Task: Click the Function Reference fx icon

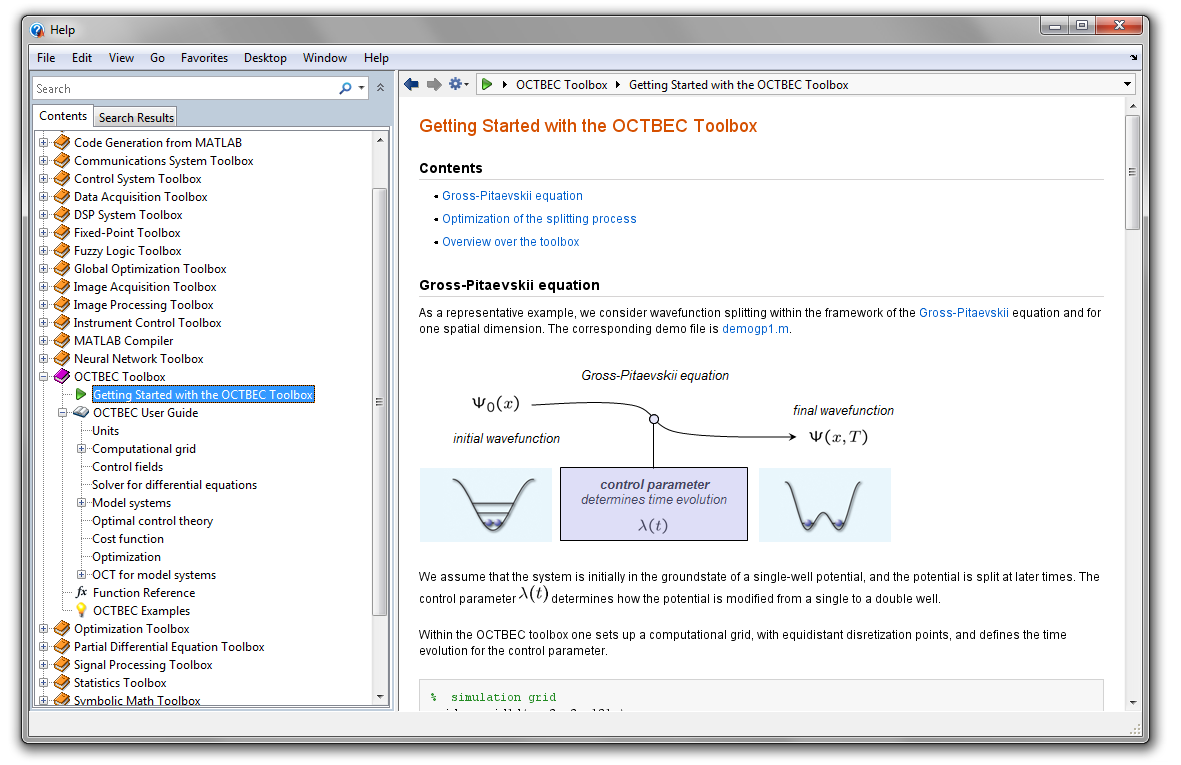Action: tap(81, 593)
